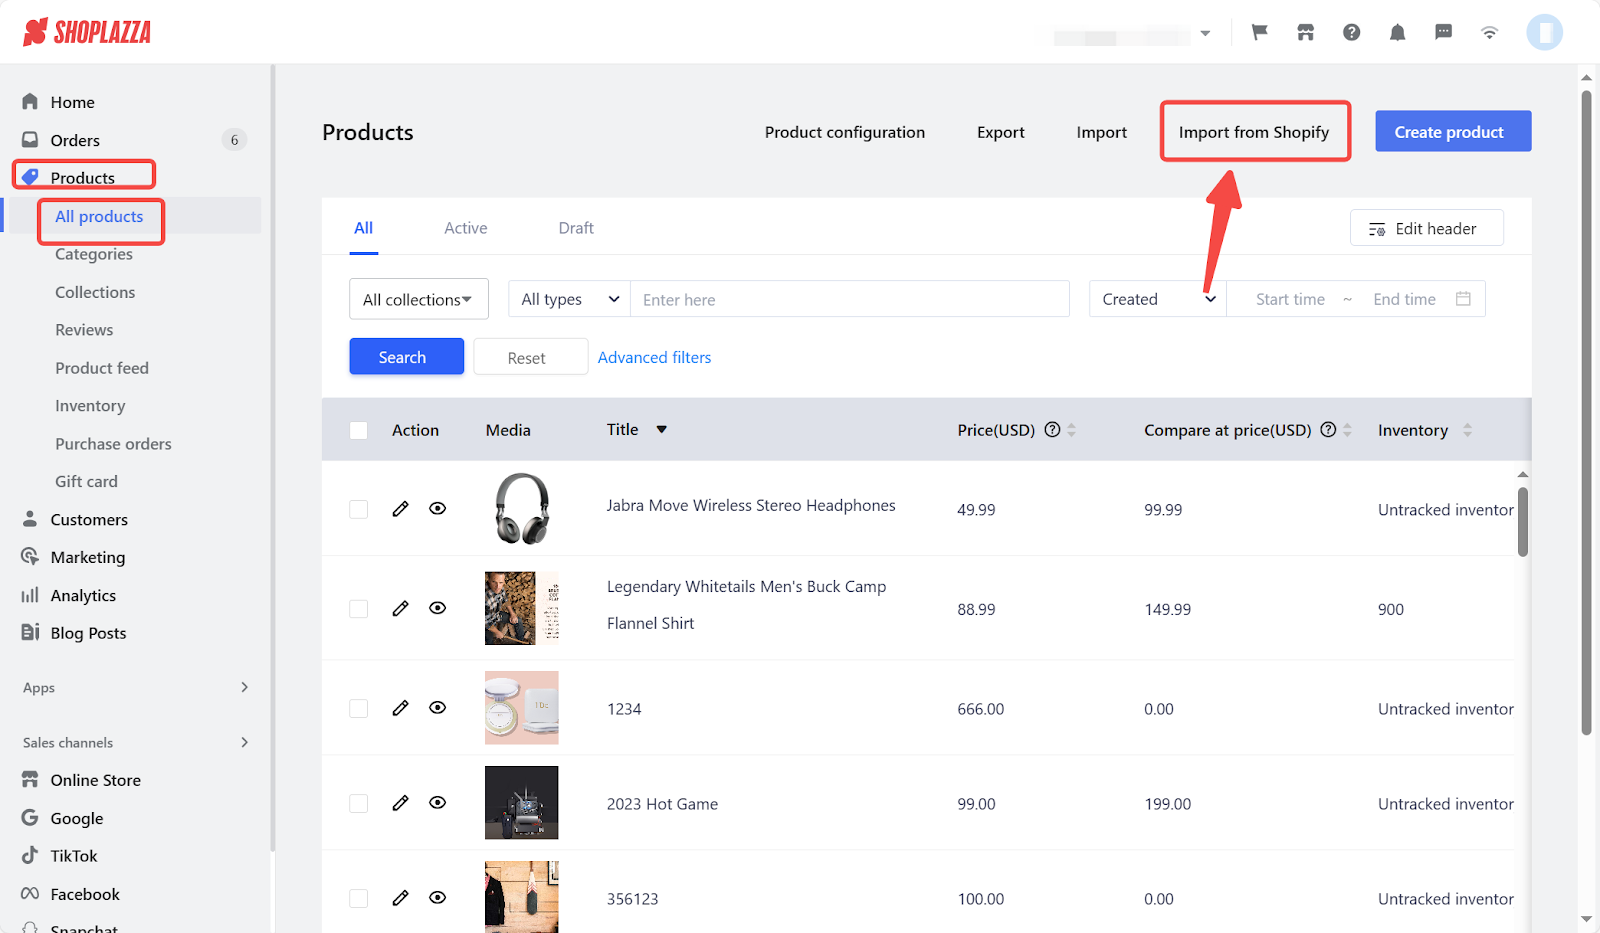Click the Start time date field
The image size is (1600, 933).
click(x=1290, y=299)
